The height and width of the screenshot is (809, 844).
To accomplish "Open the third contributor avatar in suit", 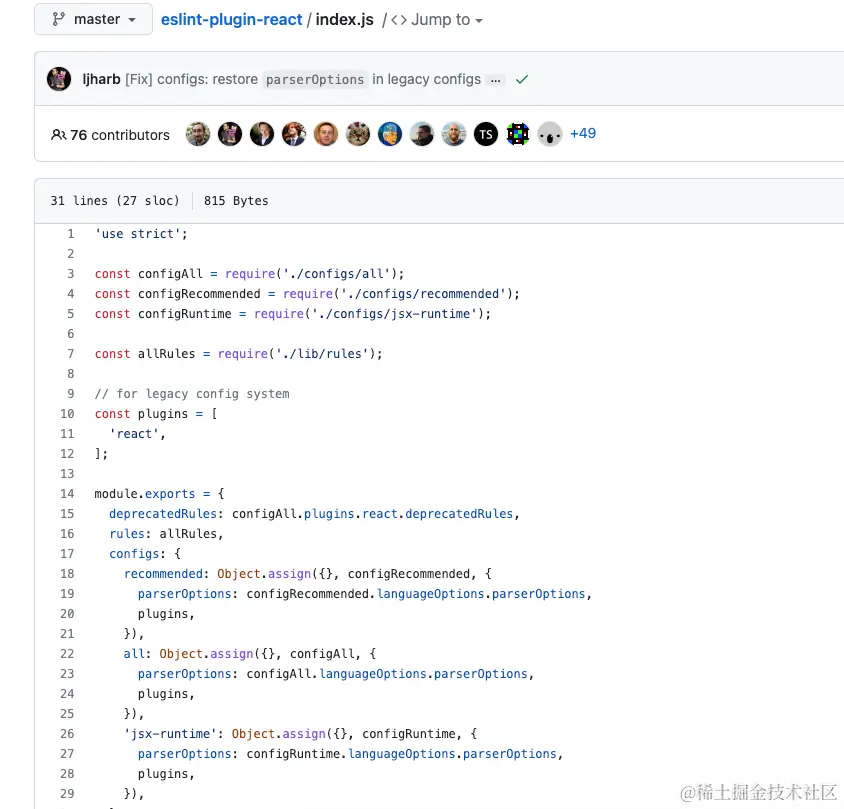I will pos(262,134).
